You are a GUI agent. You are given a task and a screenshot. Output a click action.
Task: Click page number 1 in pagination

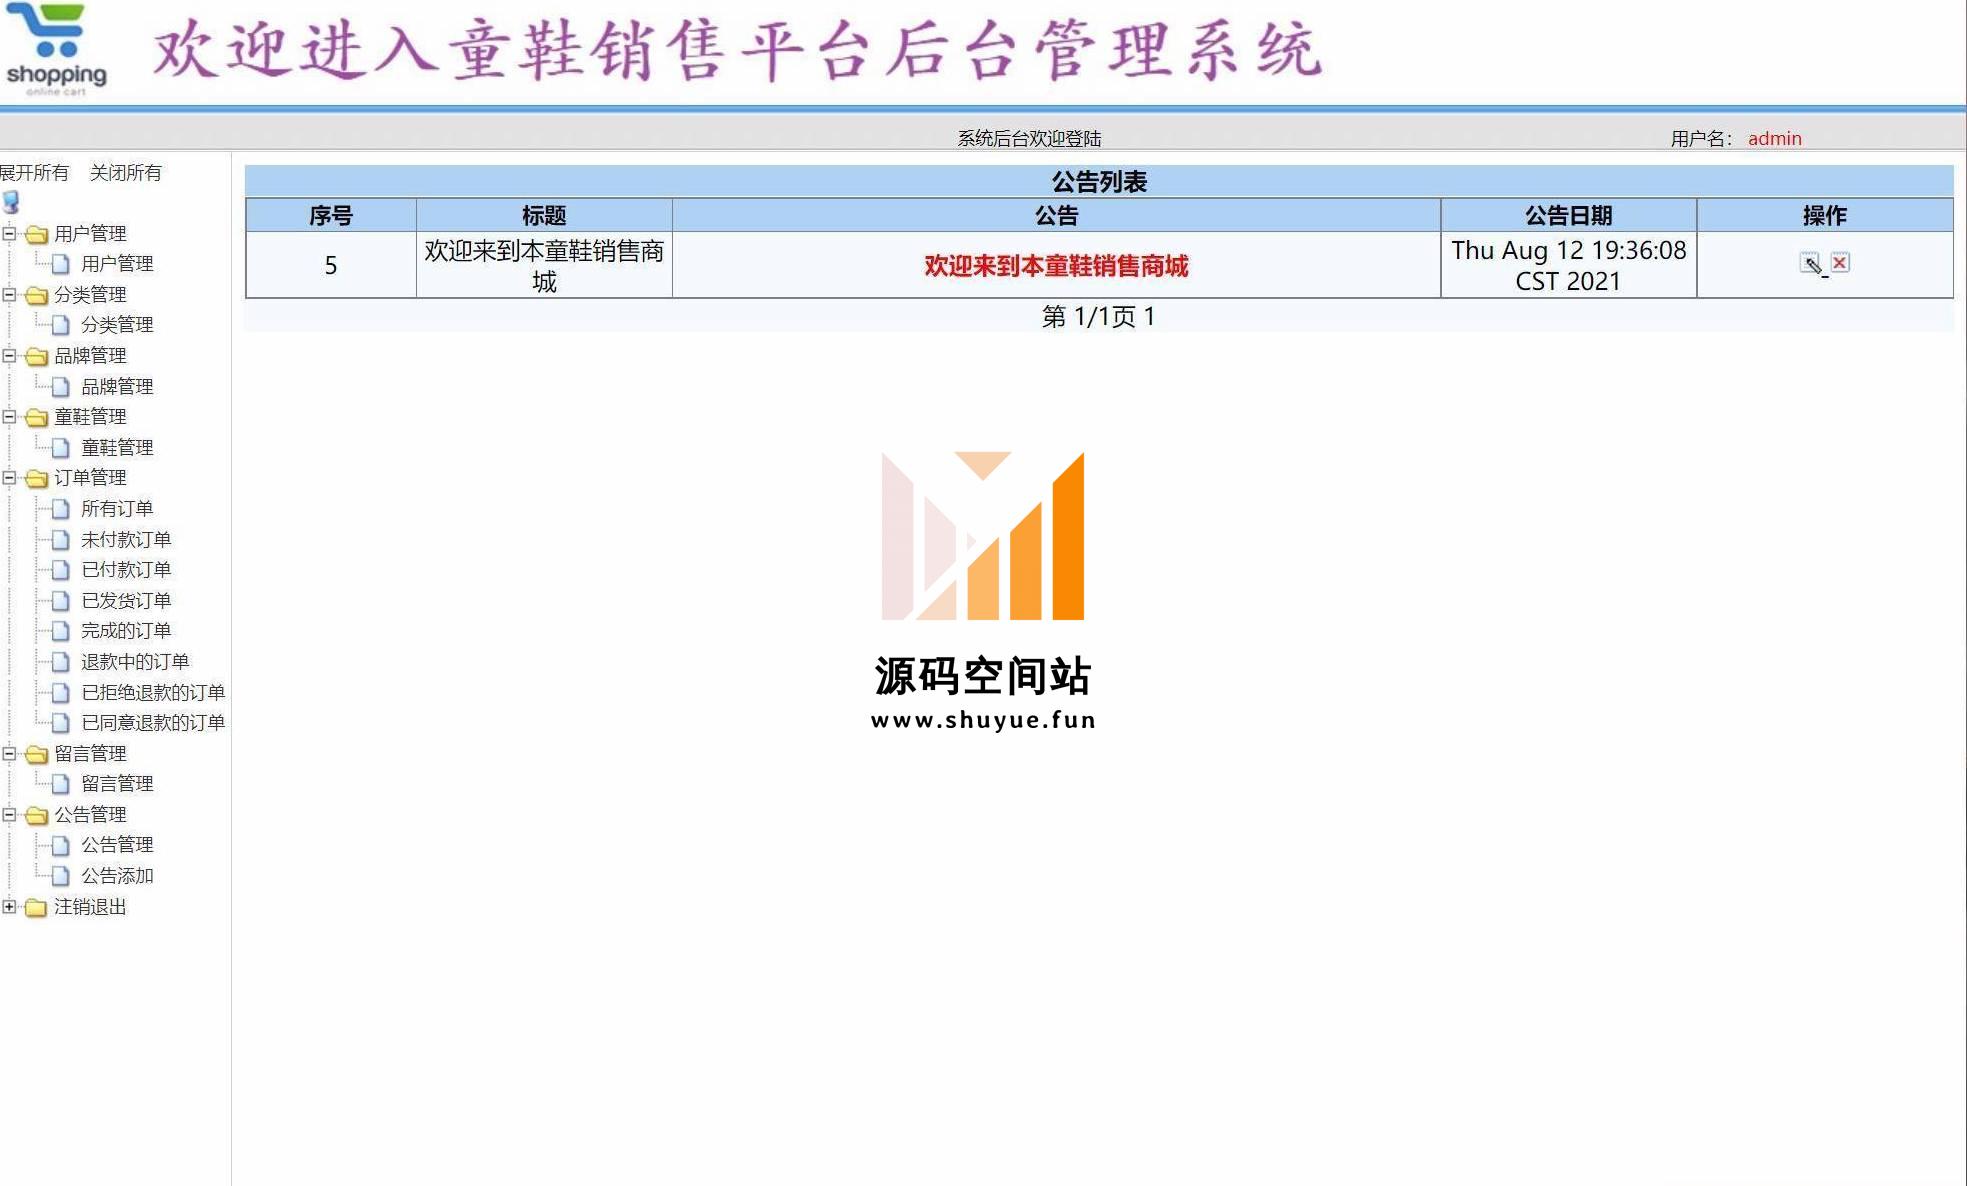coord(1149,317)
